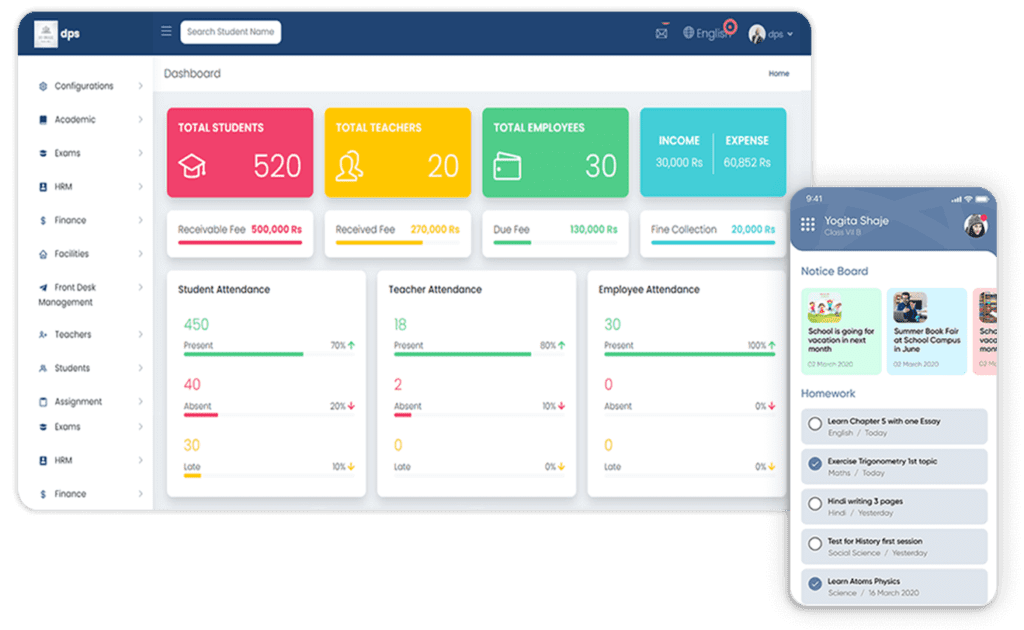Open the dps account dropdown

pyautogui.click(x=775, y=32)
